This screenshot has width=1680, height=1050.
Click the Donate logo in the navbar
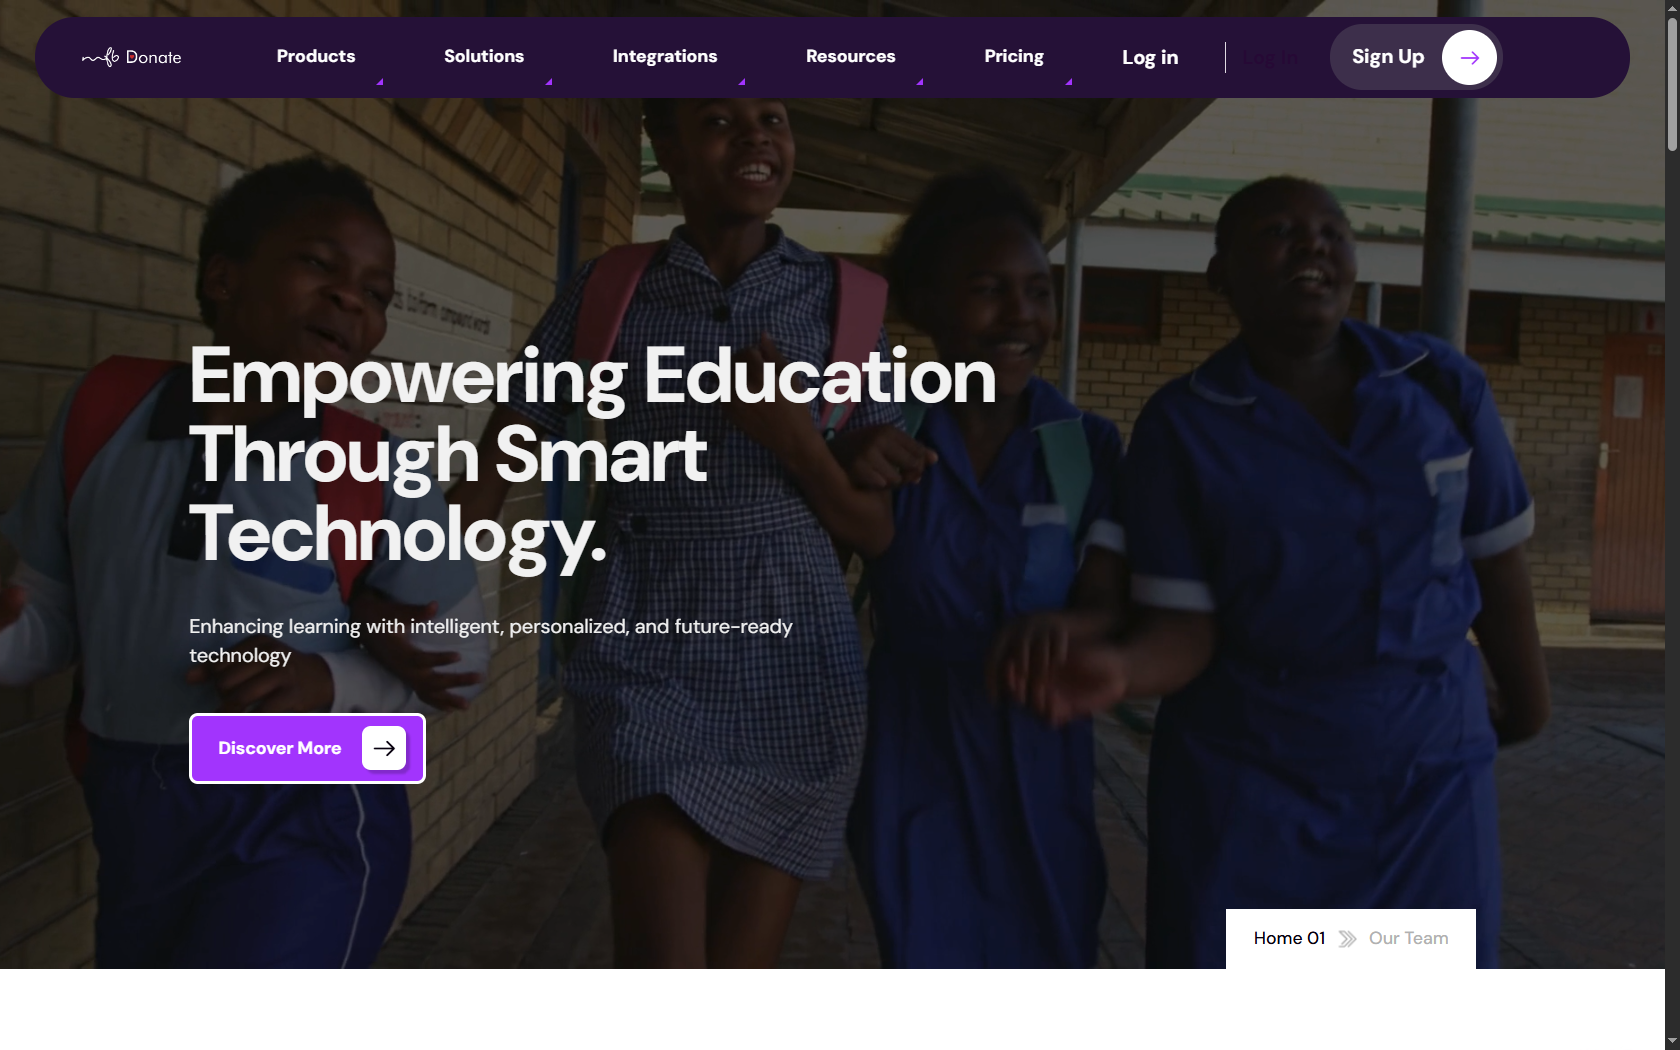(x=131, y=57)
